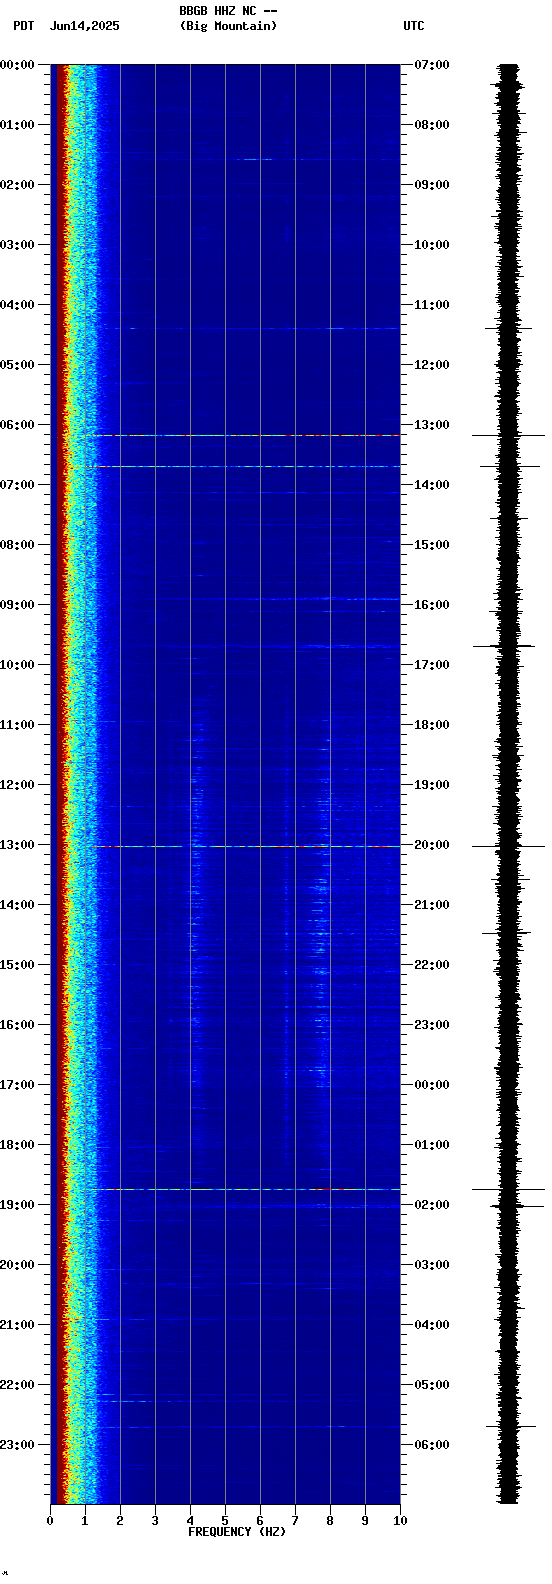Click the white event line near 18:45 PDT
This screenshot has height=1584, width=552.
(x=248, y=1189)
